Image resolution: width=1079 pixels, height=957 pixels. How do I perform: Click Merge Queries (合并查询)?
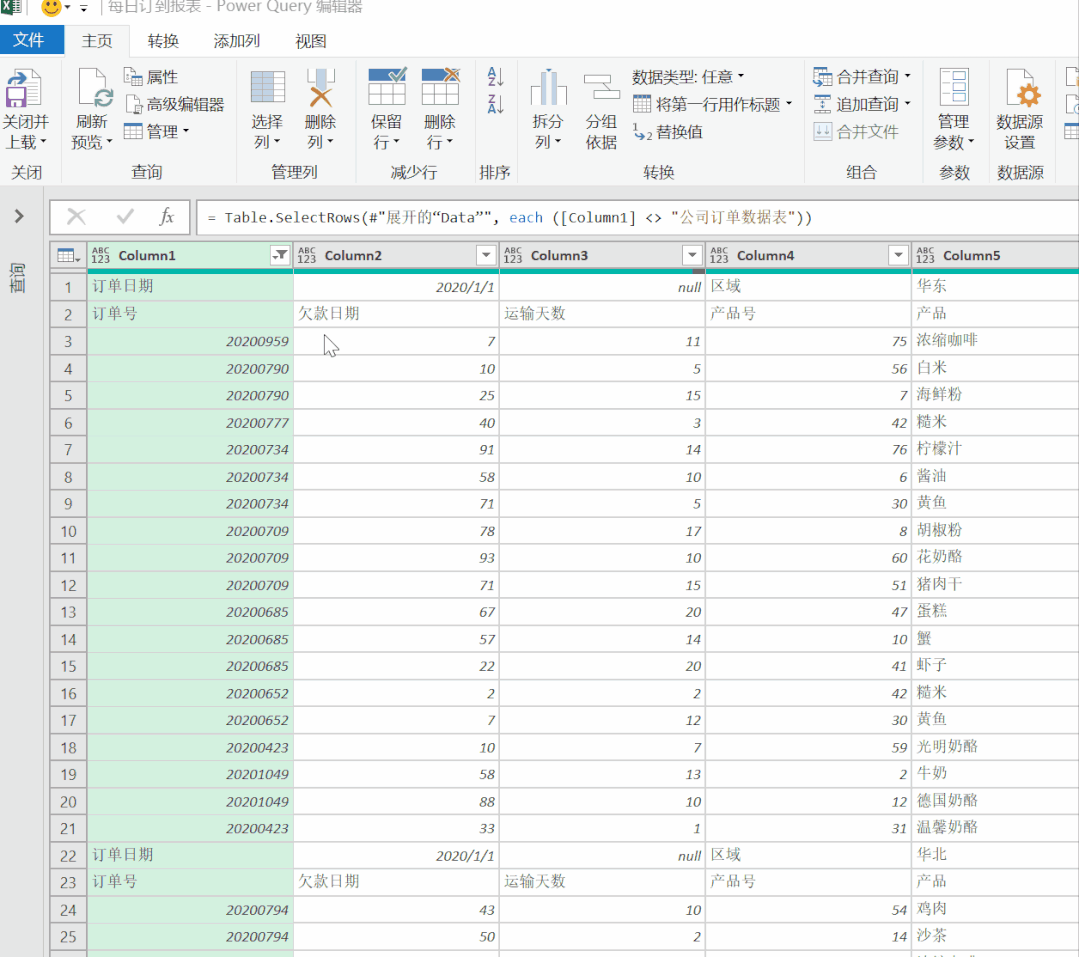pyautogui.click(x=857, y=76)
